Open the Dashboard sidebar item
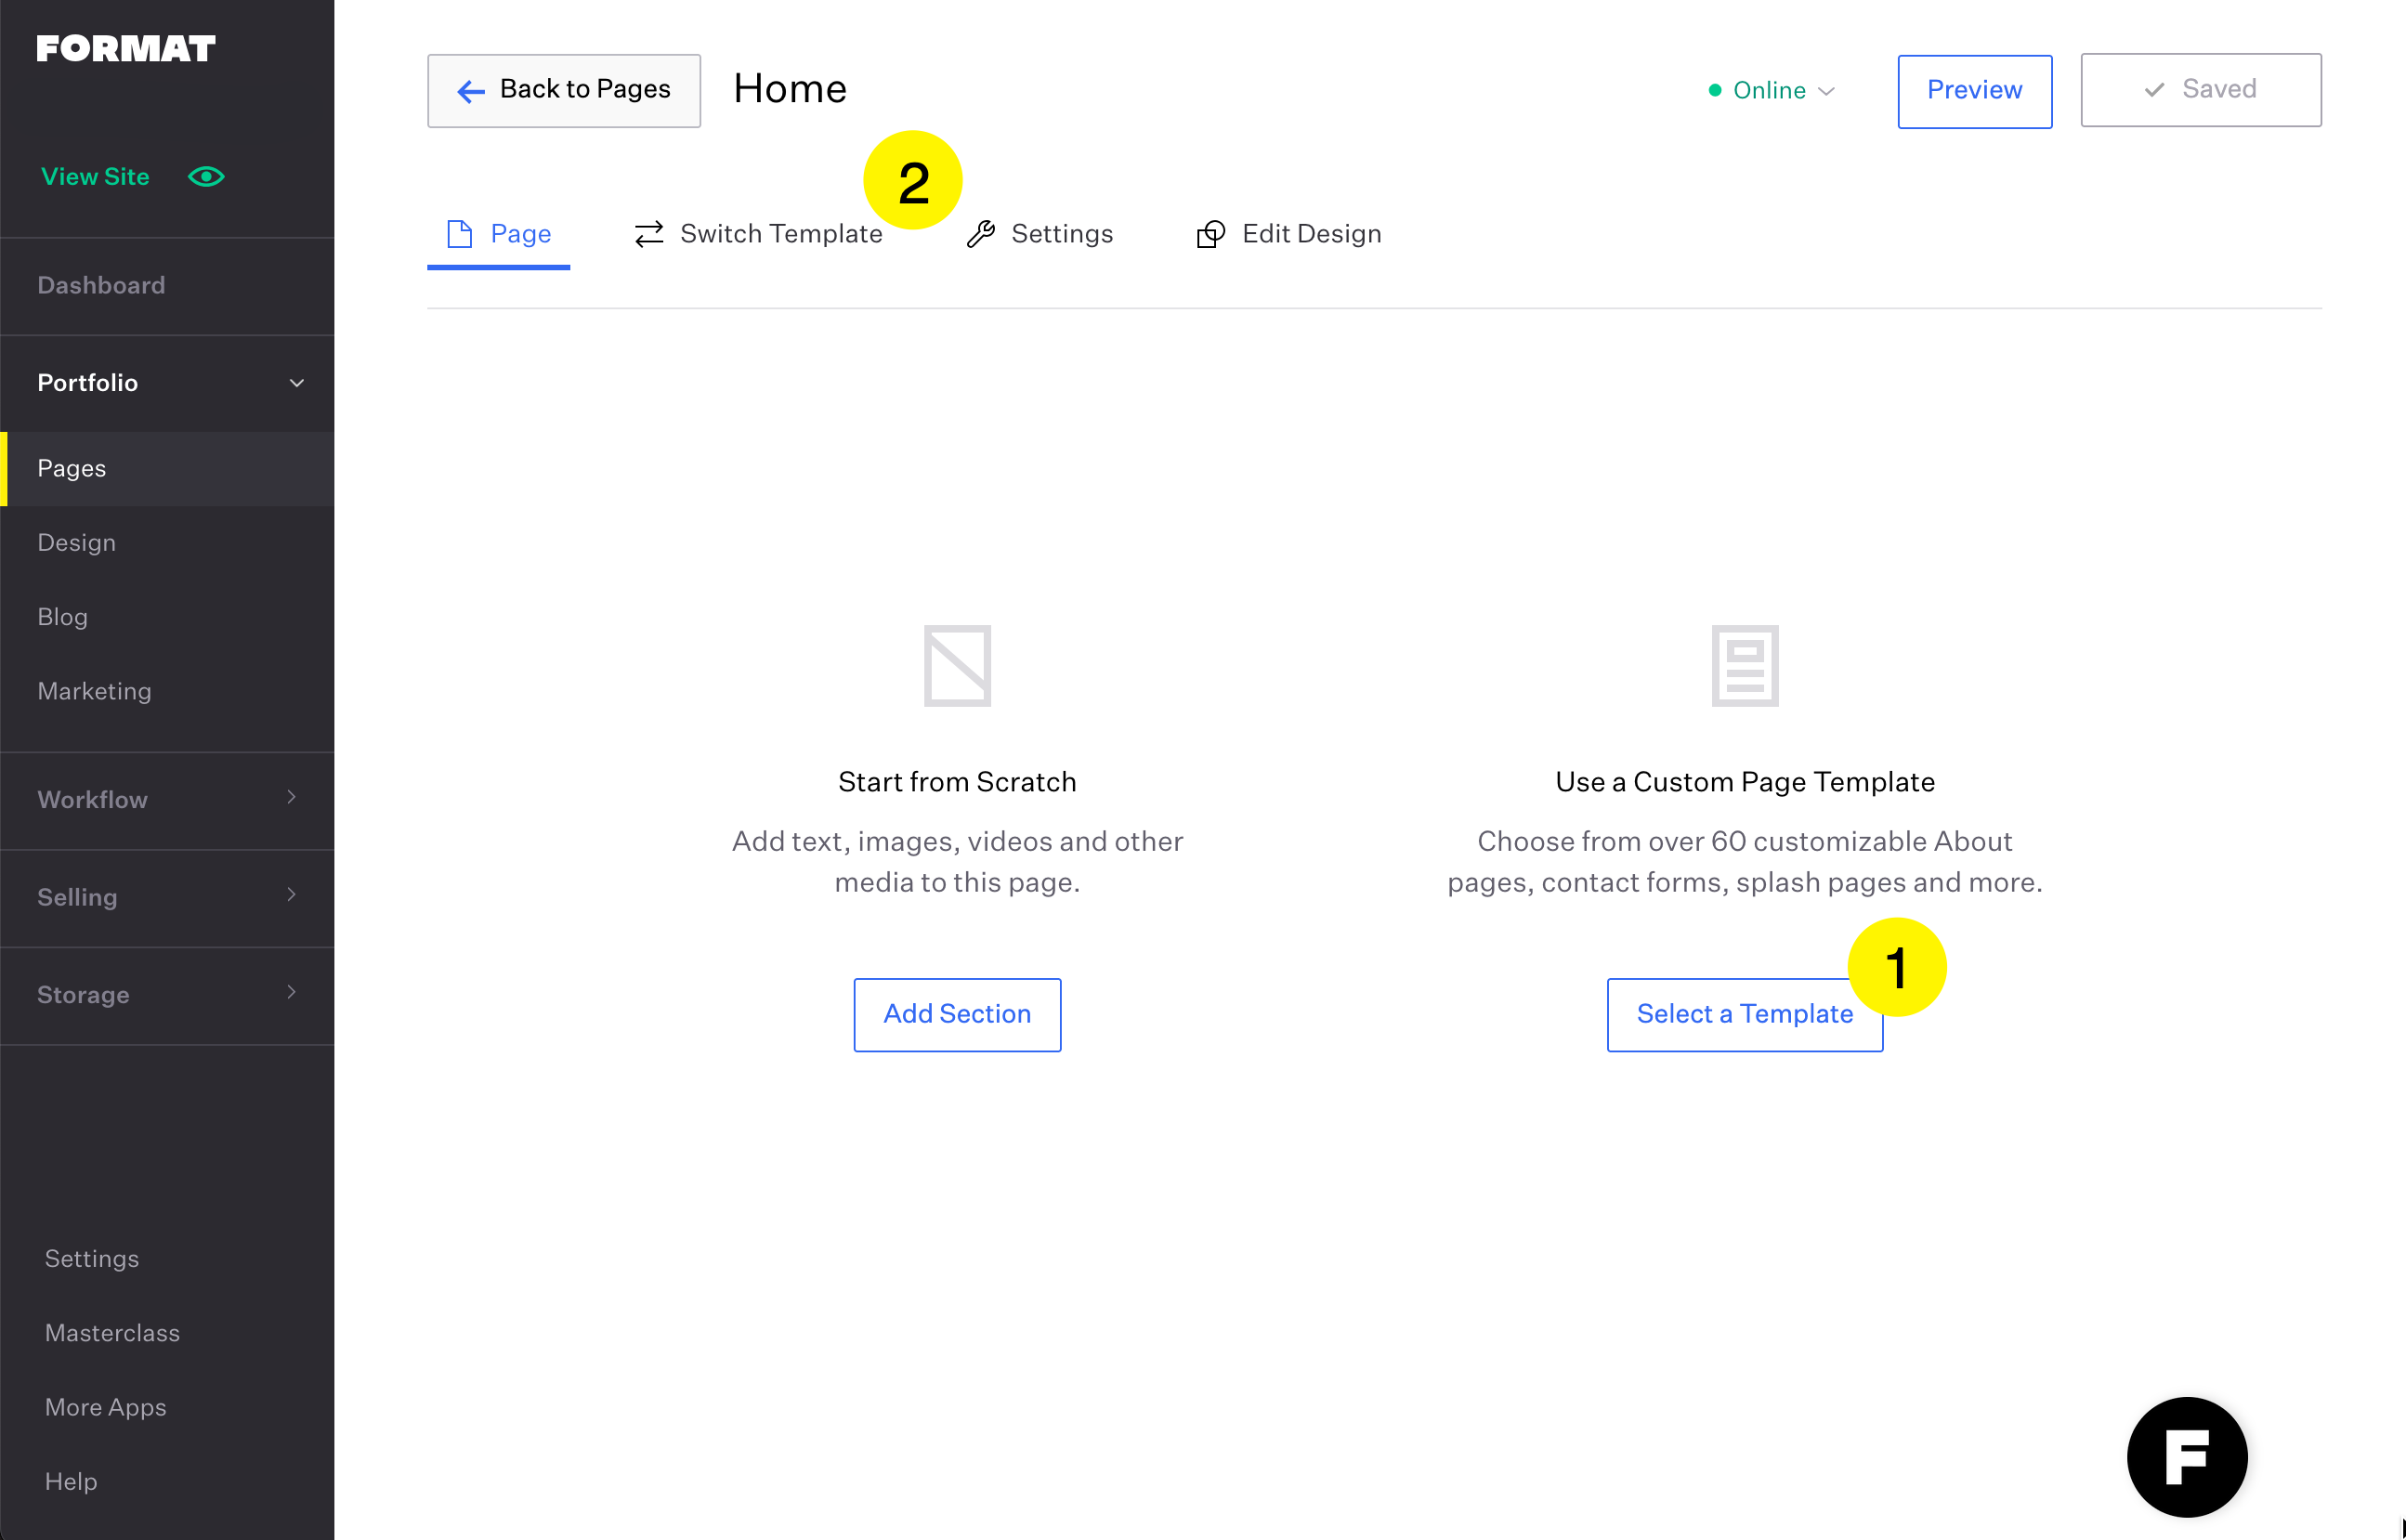The height and width of the screenshot is (1540, 2406). (x=101, y=285)
